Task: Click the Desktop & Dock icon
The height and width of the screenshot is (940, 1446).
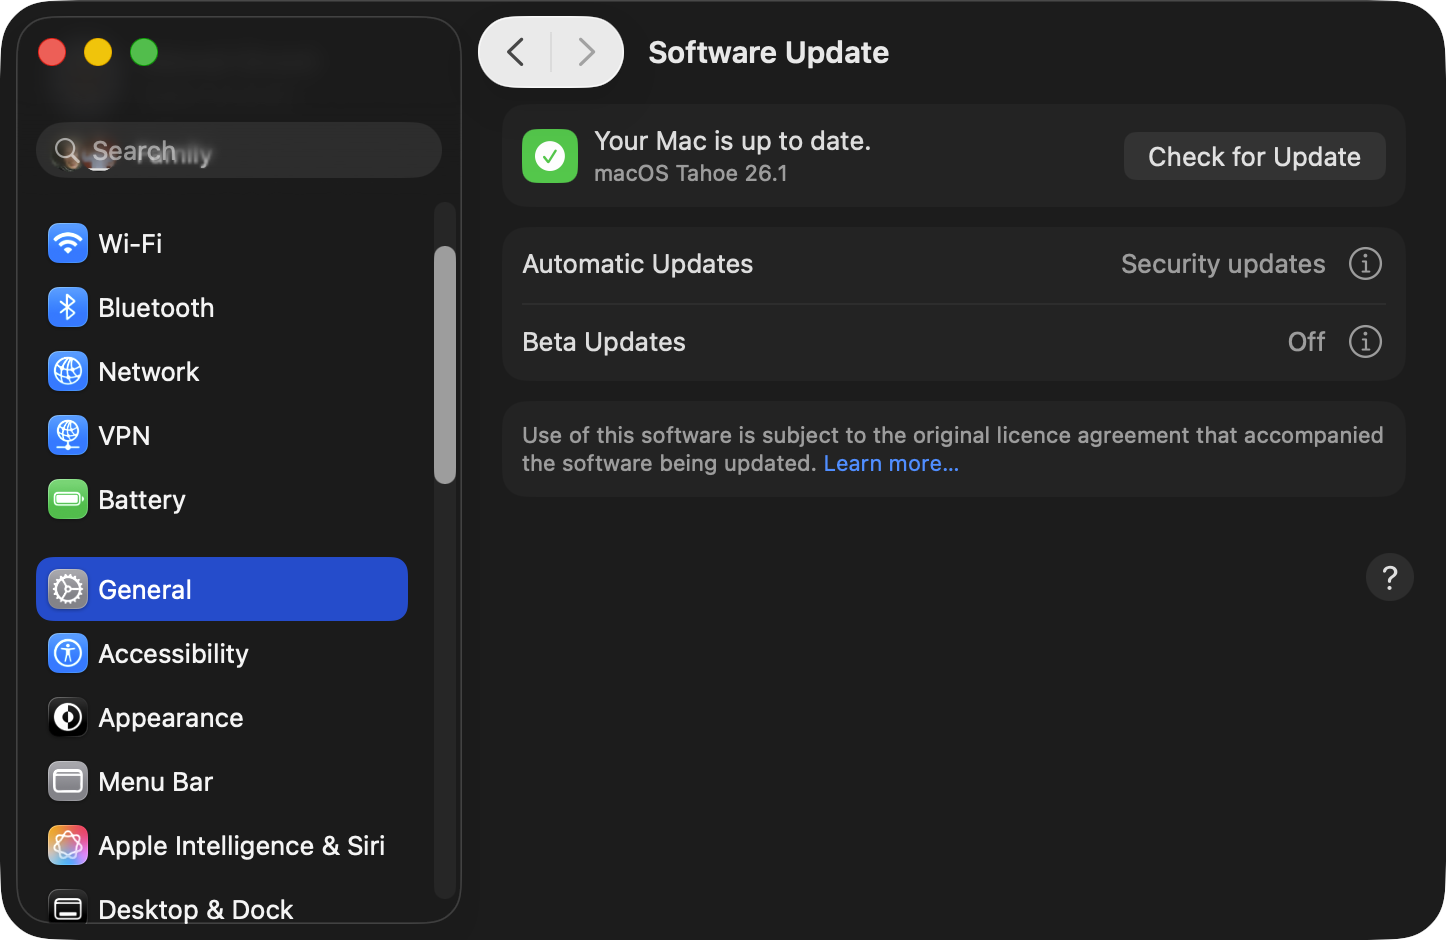Action: click(68, 908)
